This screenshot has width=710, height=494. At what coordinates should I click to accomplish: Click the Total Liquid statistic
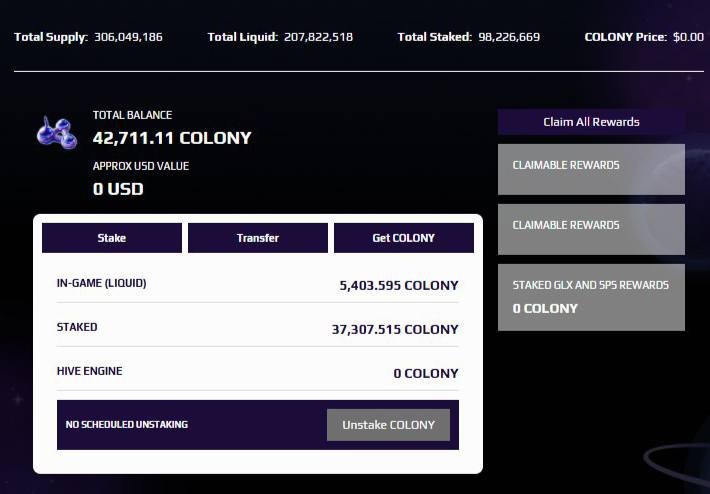280,37
